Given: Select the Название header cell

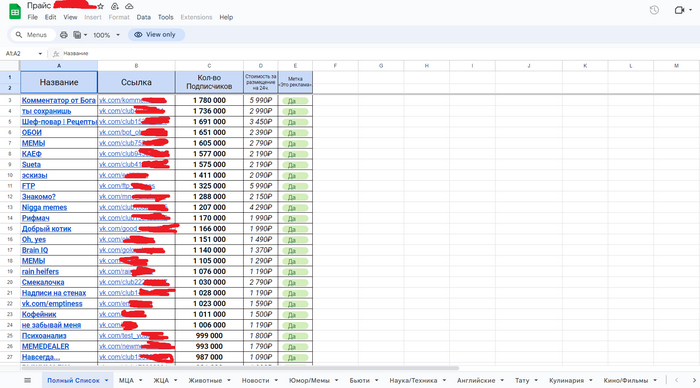Looking at the screenshot, I should pos(59,82).
